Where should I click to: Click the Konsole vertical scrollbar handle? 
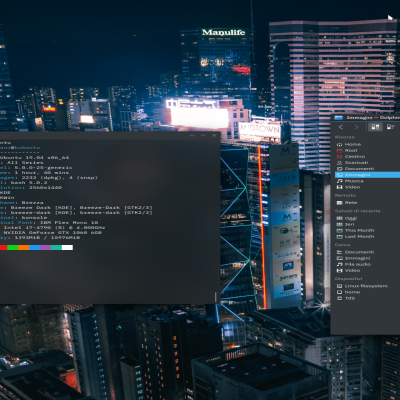point(216,297)
